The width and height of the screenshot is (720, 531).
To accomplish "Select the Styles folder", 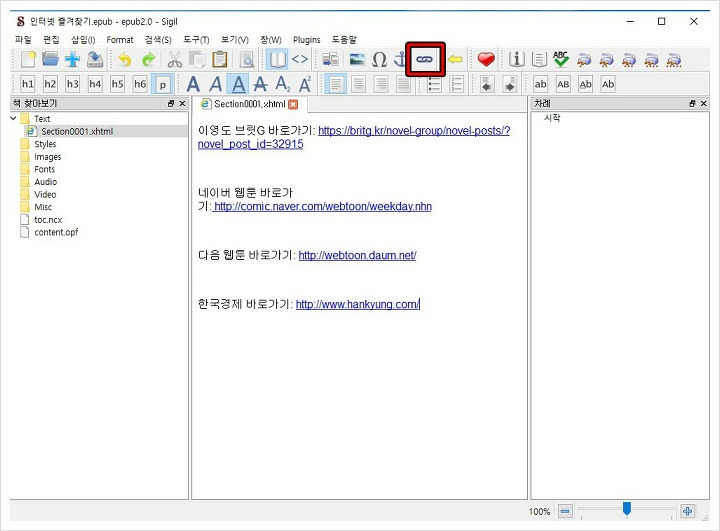I will (x=45, y=144).
